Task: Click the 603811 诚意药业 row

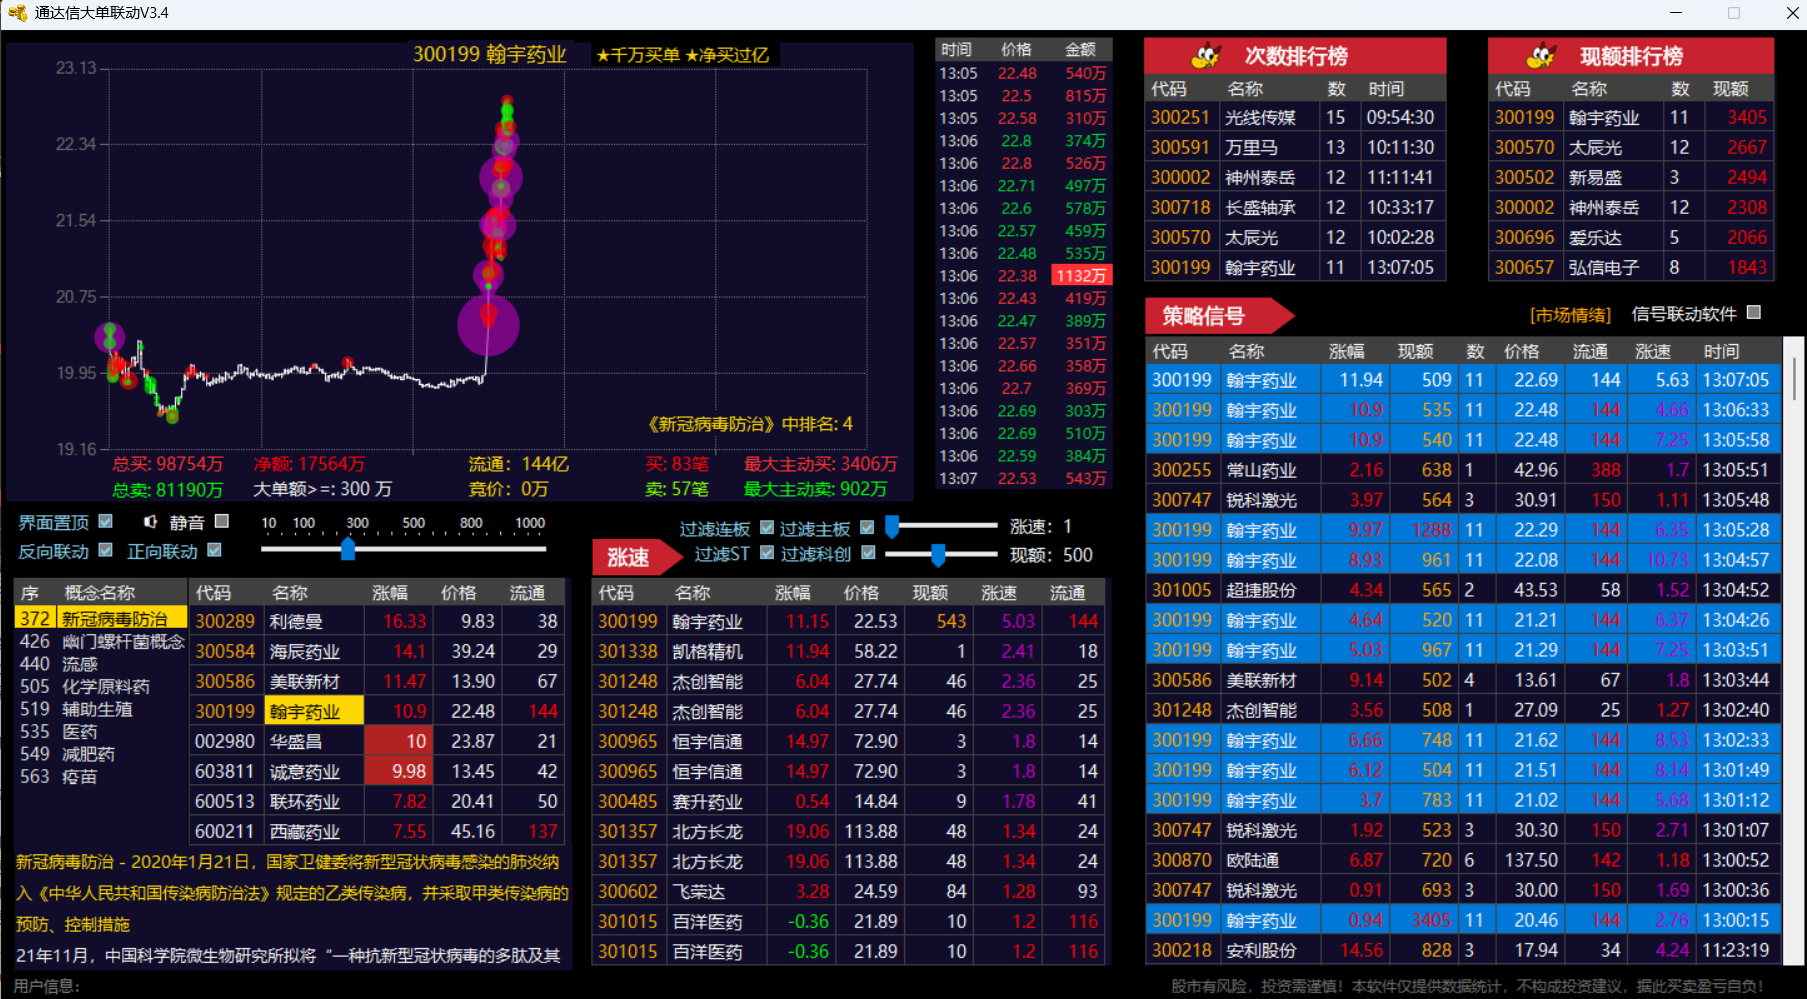Action: pos(377,771)
